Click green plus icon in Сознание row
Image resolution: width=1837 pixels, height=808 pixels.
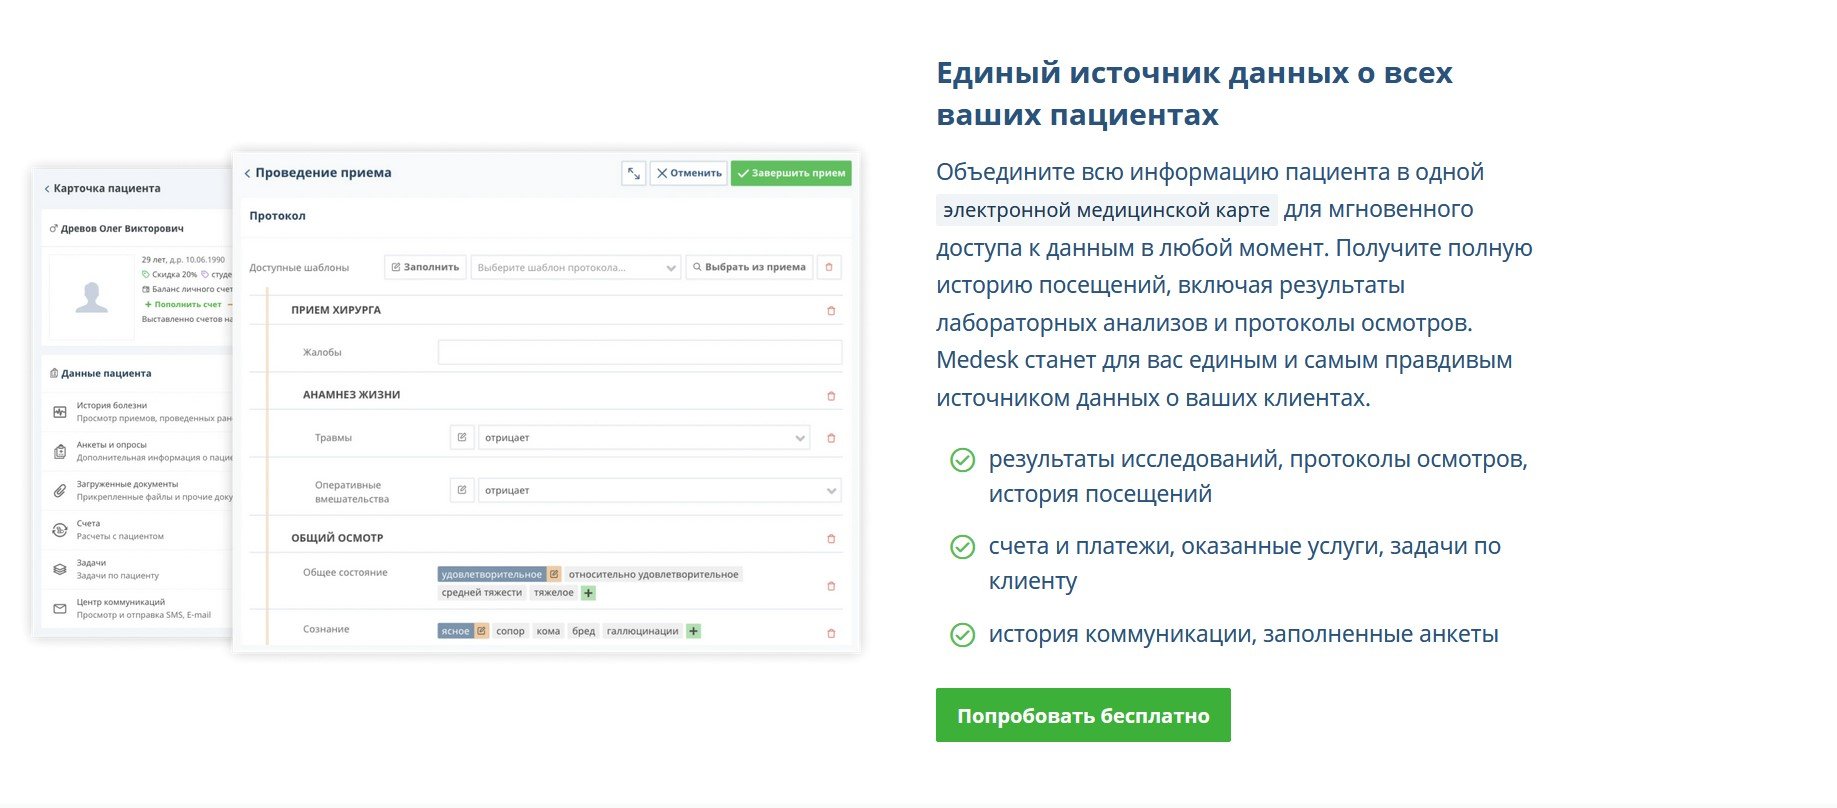coord(694,631)
